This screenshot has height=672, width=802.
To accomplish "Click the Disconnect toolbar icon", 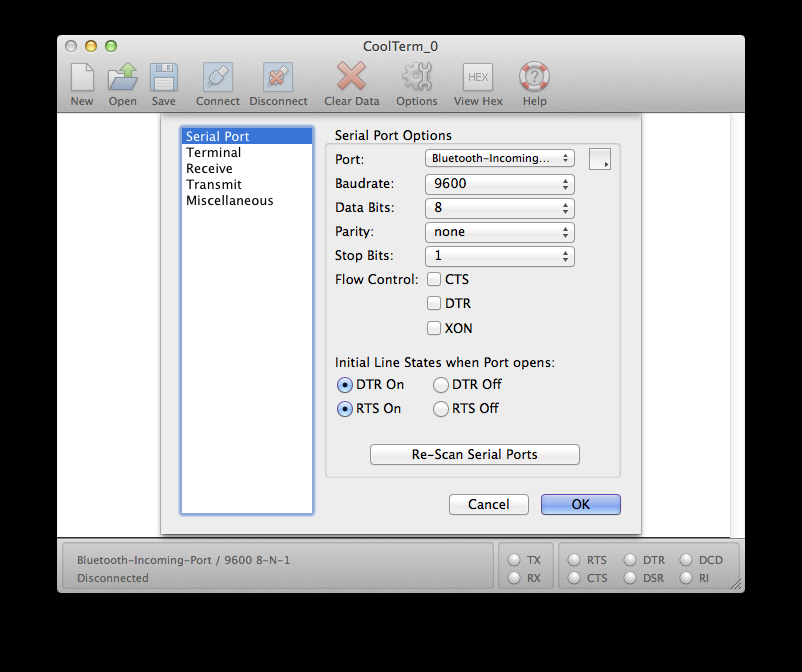I will (x=278, y=78).
